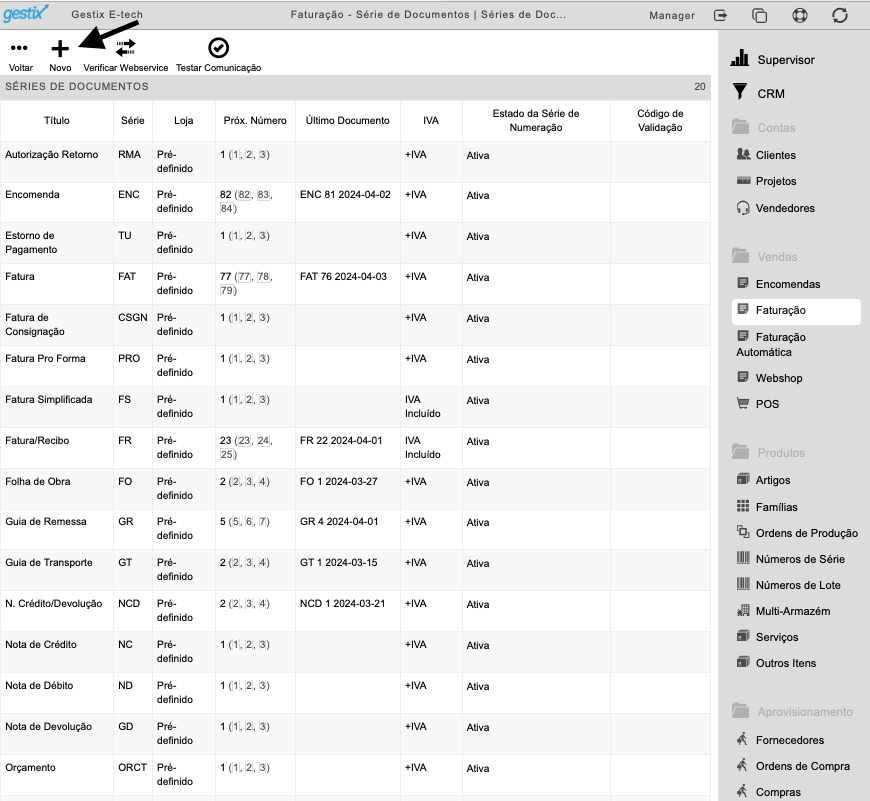Click the Voltar three-dots icon
The height and width of the screenshot is (801, 870).
(x=19, y=48)
